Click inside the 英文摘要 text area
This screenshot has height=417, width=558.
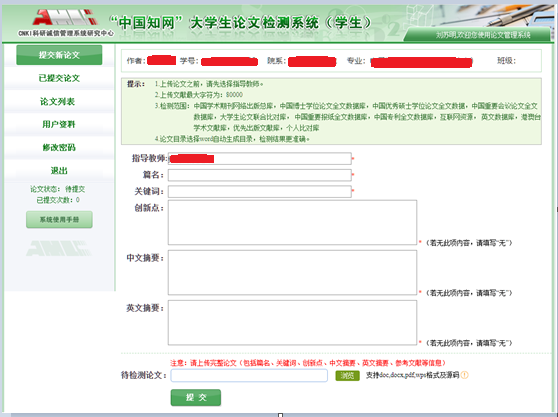coord(292,323)
